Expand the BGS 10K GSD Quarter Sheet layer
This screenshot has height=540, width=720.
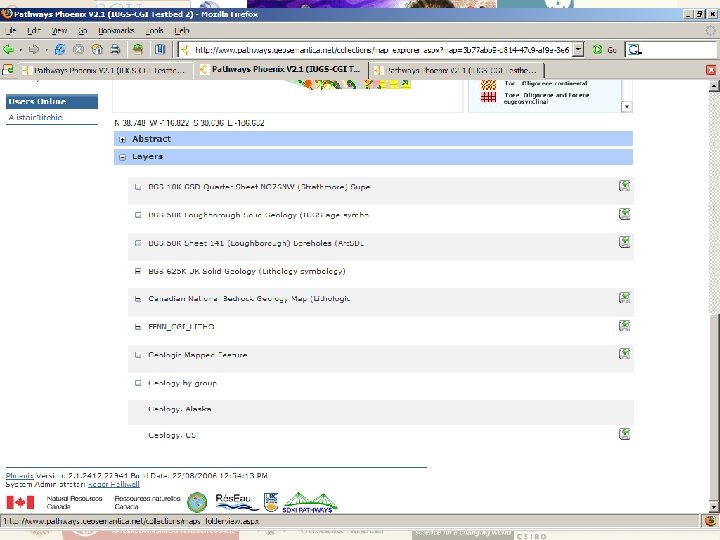[x=138, y=187]
